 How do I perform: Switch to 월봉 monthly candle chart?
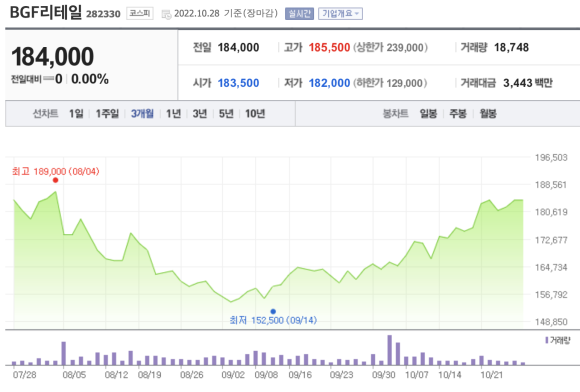[x=488, y=114]
